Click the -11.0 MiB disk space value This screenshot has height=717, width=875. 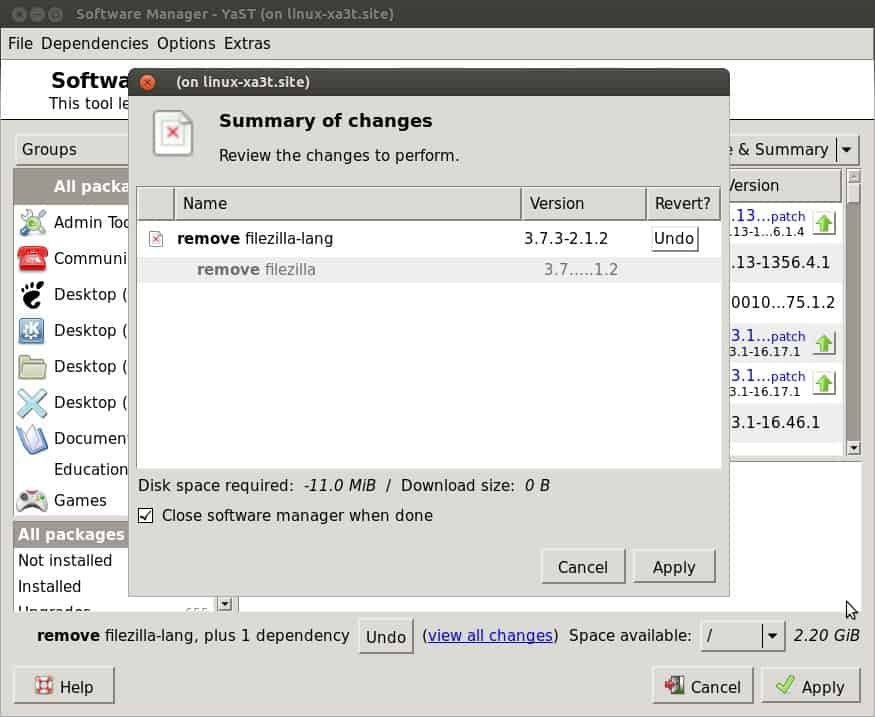click(339, 485)
